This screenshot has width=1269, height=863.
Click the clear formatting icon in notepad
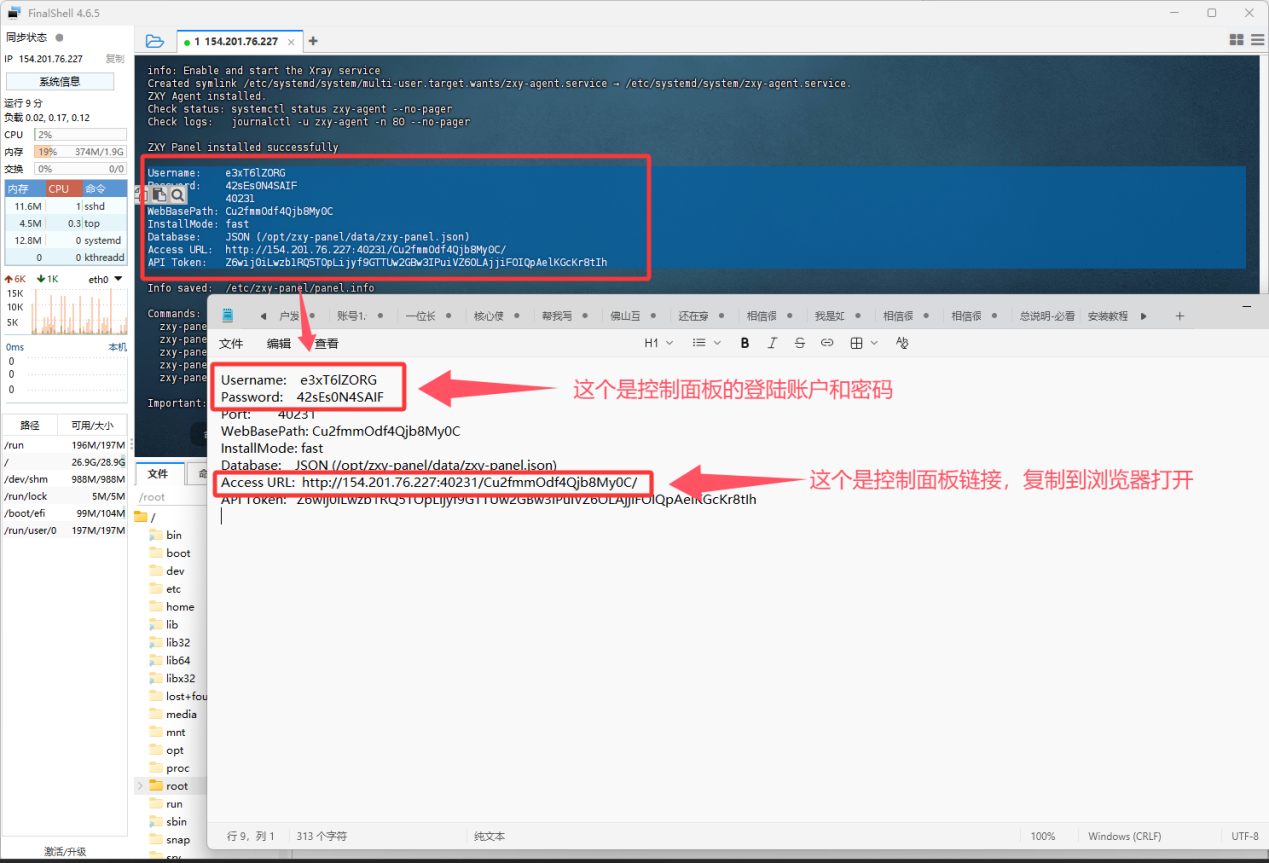pyautogui.click(x=902, y=343)
